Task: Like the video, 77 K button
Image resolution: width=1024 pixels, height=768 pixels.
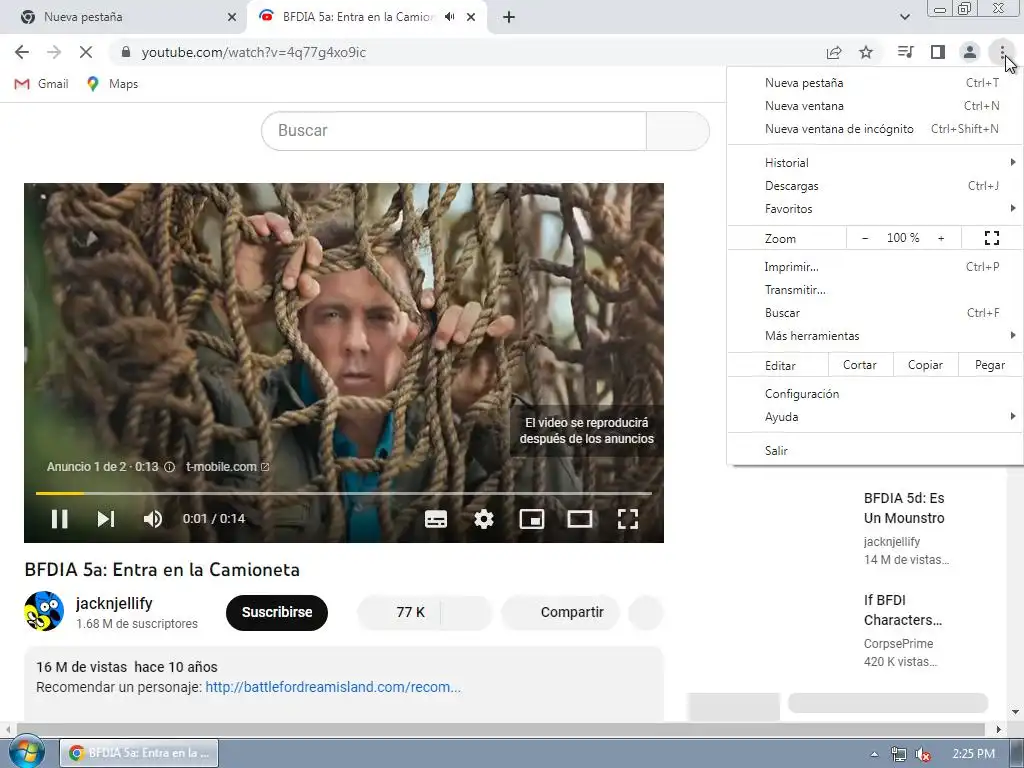Action: 399,613
